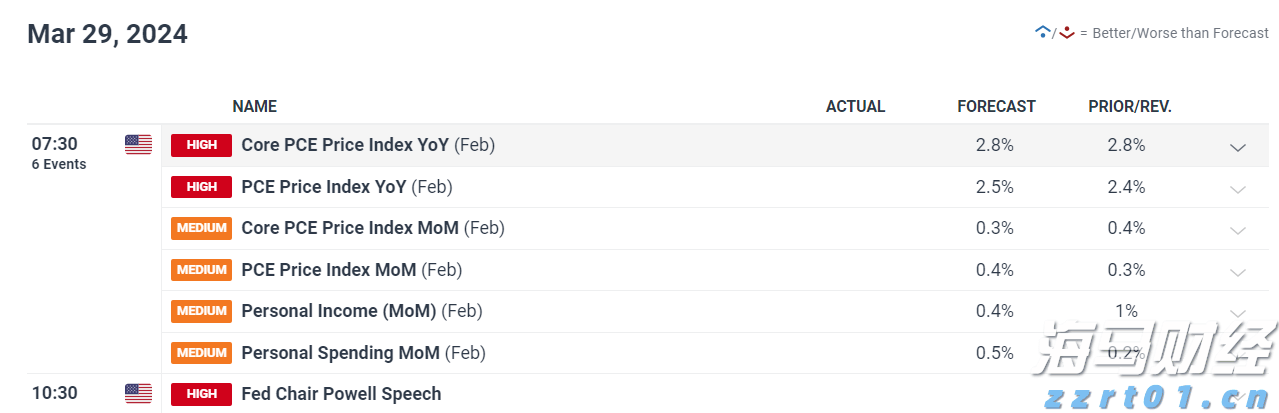The width and height of the screenshot is (1279, 413).
Task: Expand PCE Price Index MoM row chevron
Action: click(x=1238, y=272)
